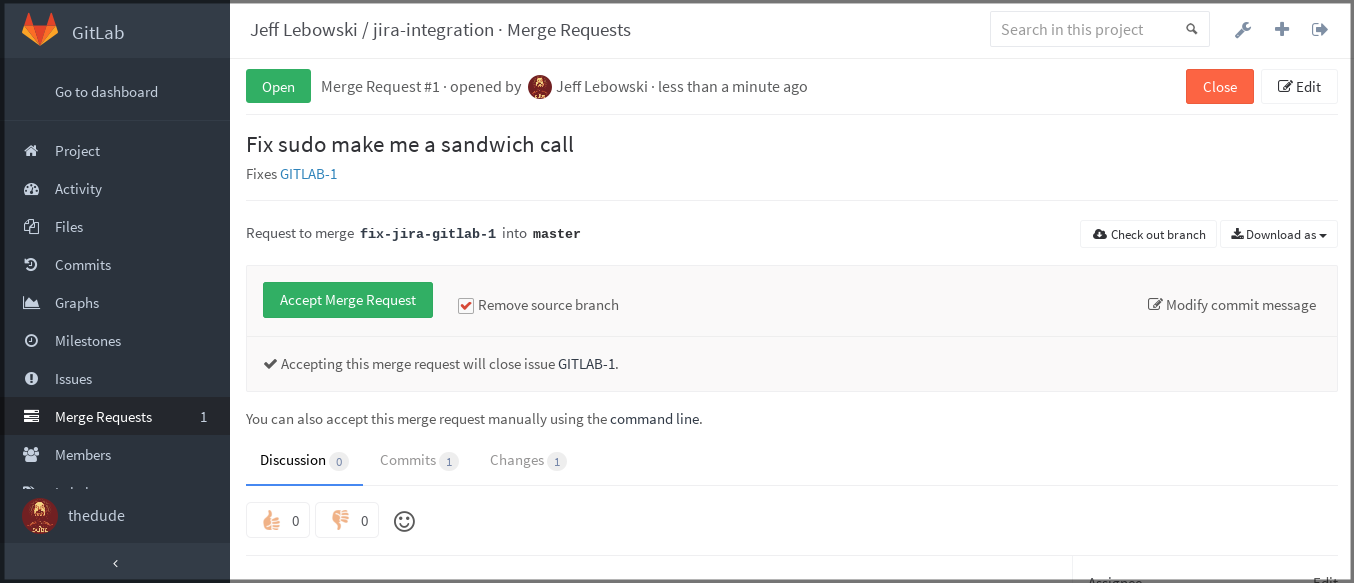Open the Files sidebar icon
1354x583 pixels.
(33, 227)
